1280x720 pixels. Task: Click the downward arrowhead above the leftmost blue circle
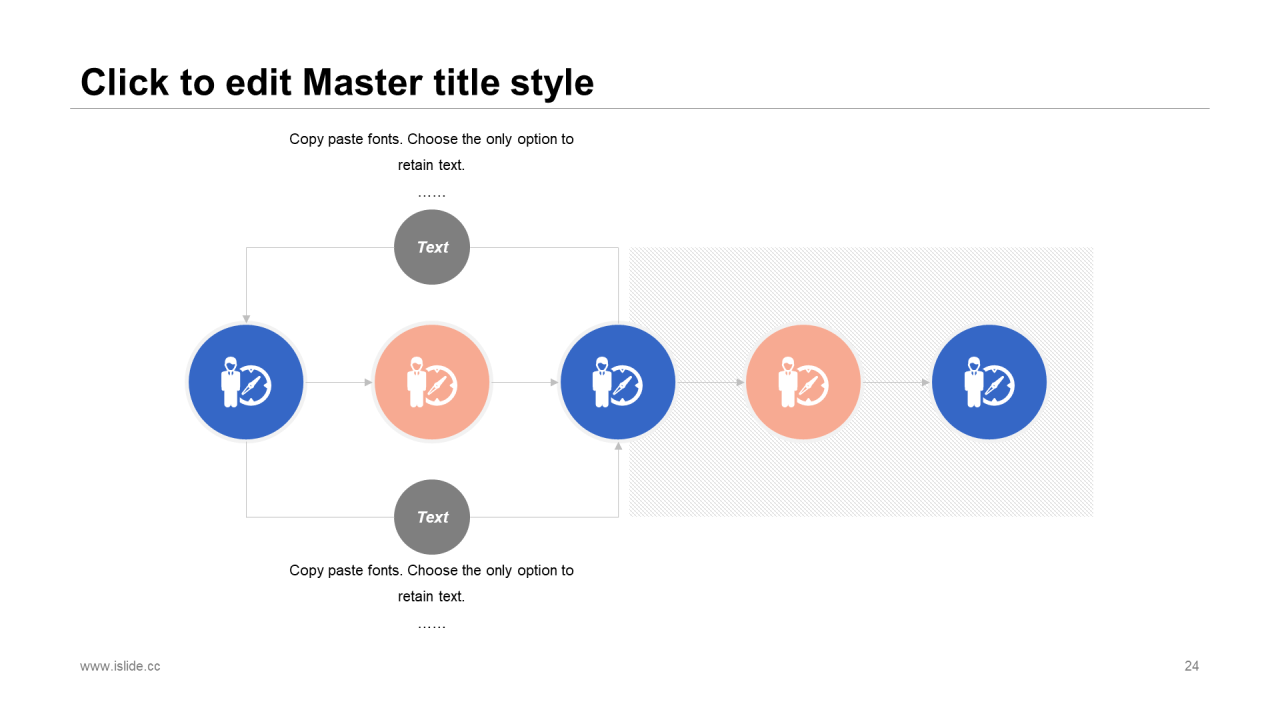pyautogui.click(x=246, y=318)
